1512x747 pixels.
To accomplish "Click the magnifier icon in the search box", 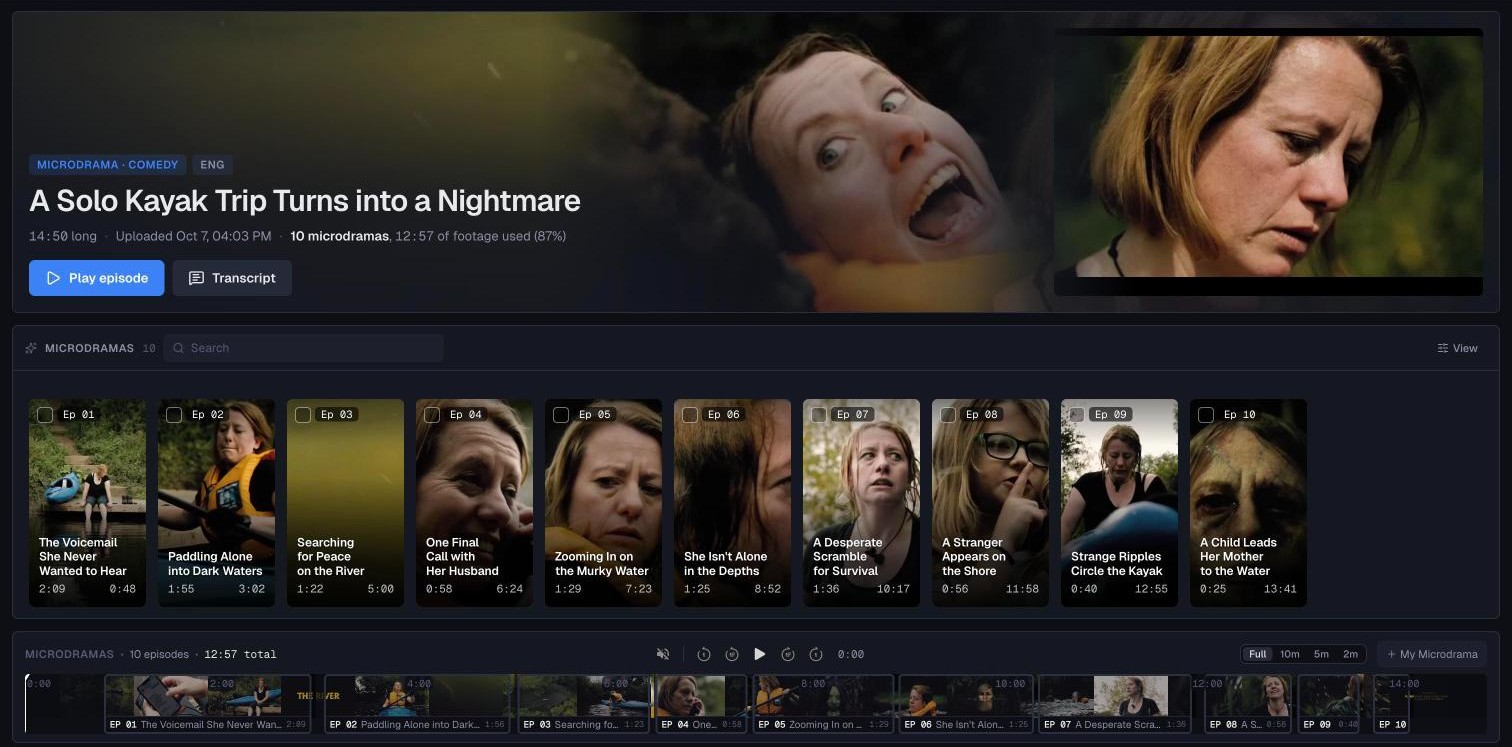I will (178, 348).
